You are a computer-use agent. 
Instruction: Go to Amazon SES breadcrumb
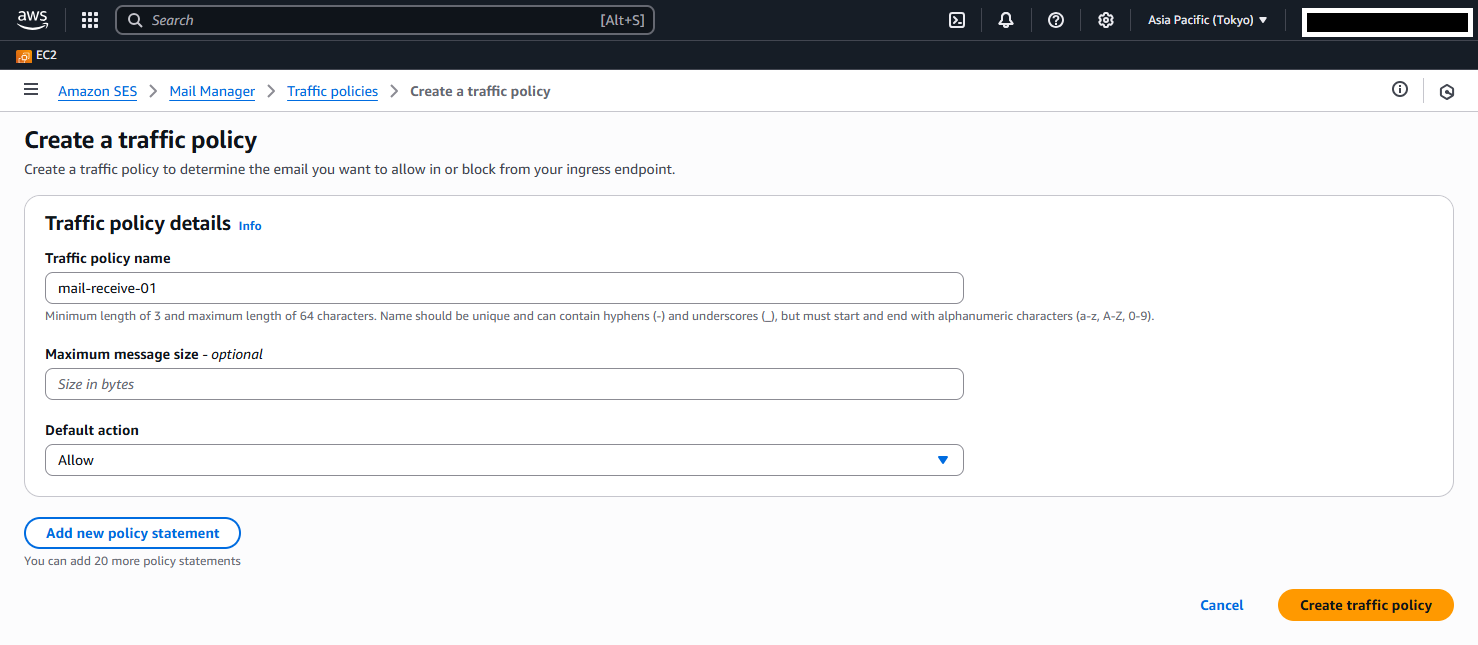coord(97,91)
